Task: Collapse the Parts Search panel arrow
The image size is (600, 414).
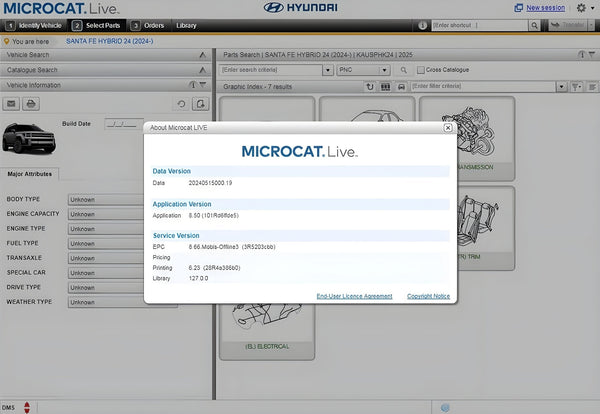Action: [592, 55]
